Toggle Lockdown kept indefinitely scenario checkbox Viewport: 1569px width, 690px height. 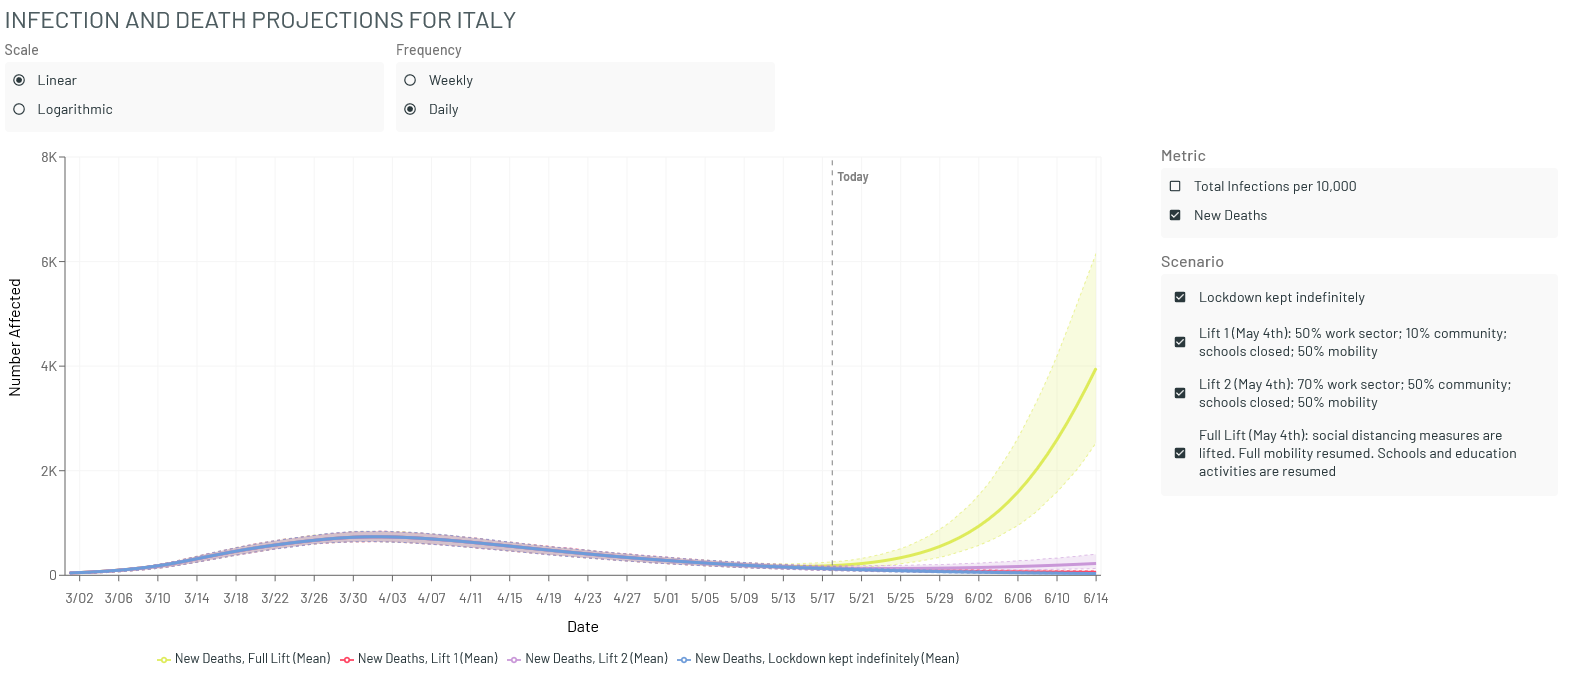click(1180, 297)
